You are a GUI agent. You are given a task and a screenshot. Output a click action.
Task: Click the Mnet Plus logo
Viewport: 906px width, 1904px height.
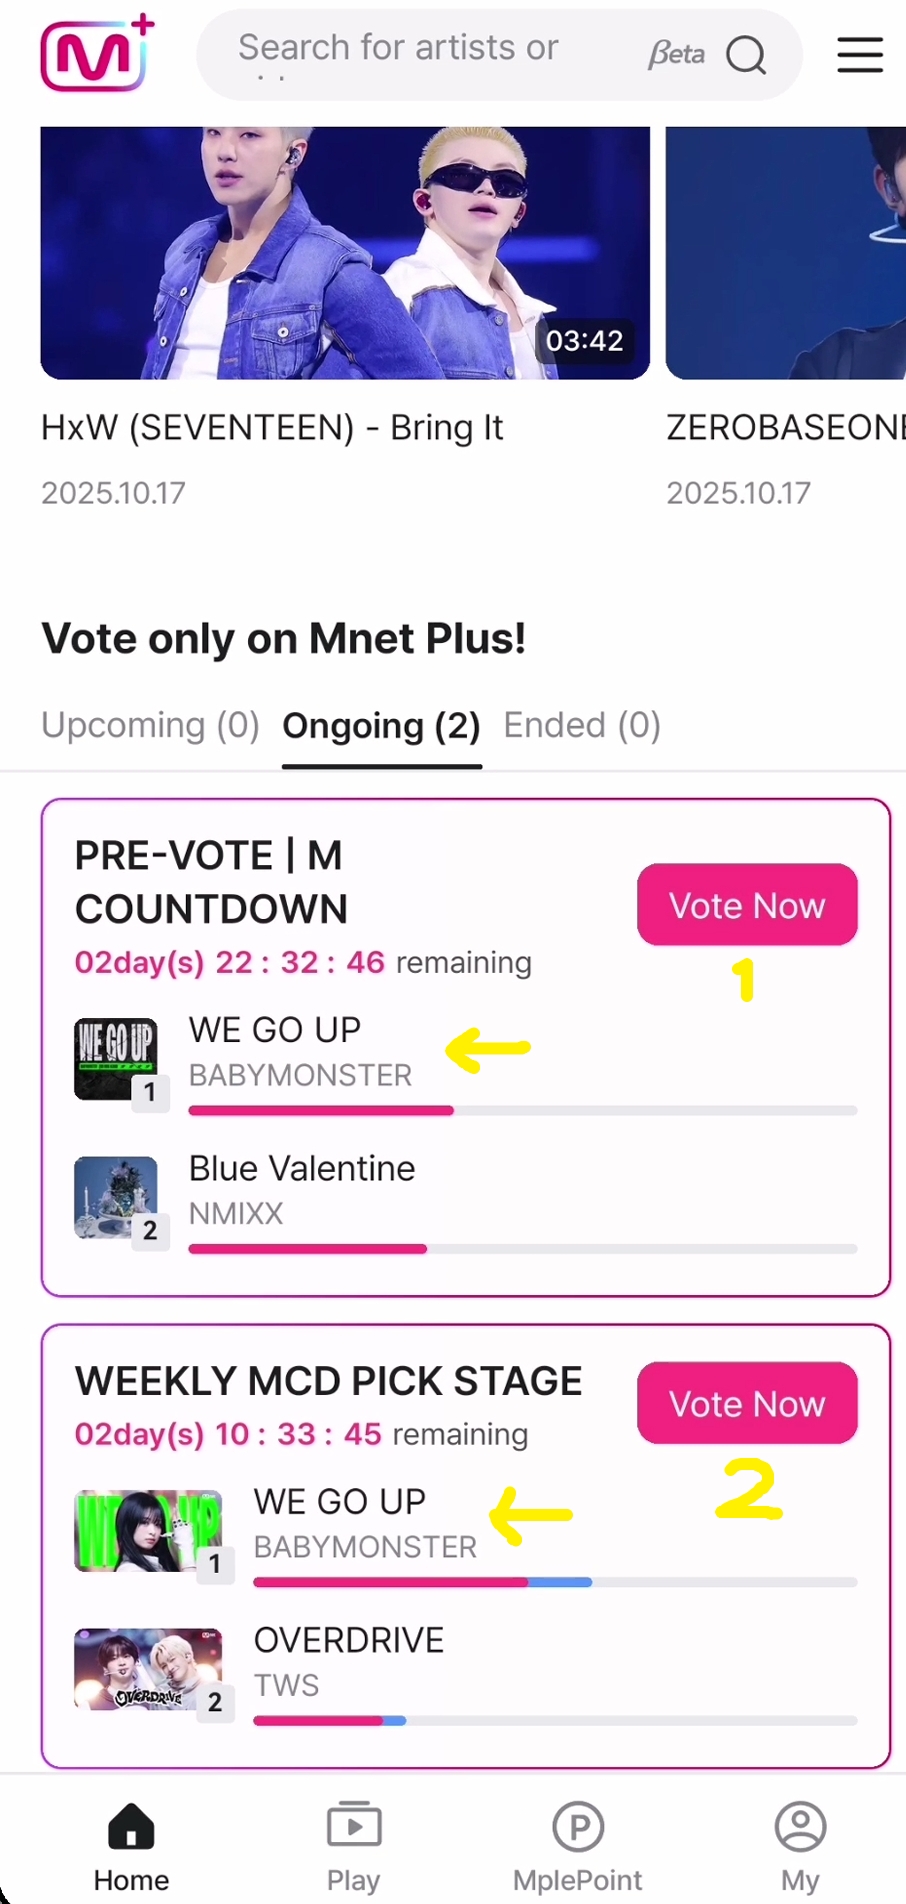click(x=97, y=55)
